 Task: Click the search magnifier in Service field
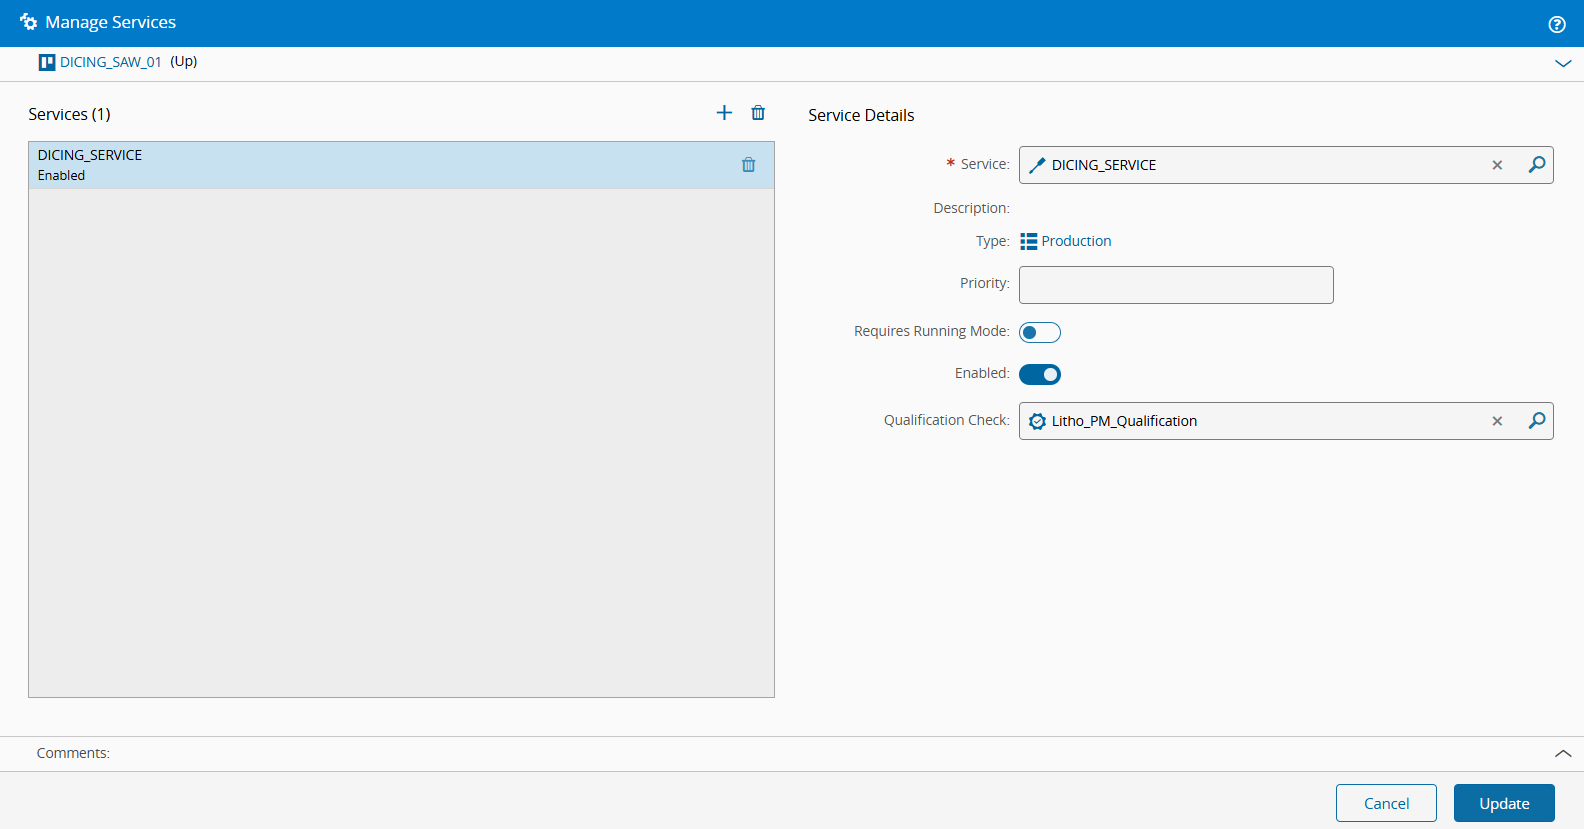coord(1536,165)
